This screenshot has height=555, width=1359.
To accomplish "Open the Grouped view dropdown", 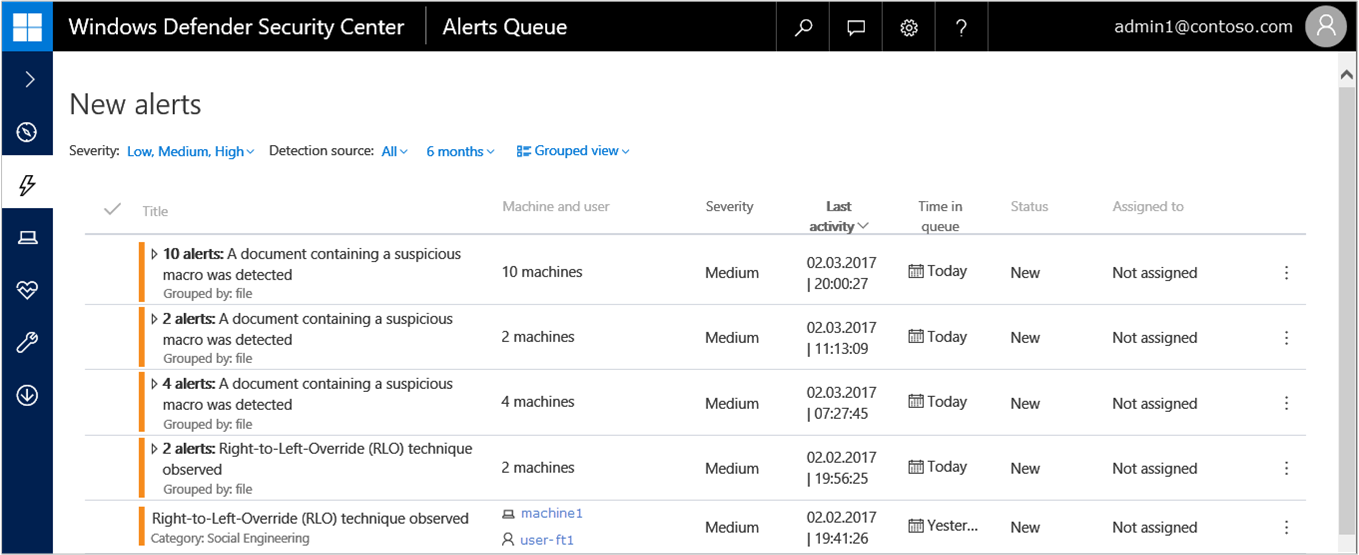I will [573, 151].
